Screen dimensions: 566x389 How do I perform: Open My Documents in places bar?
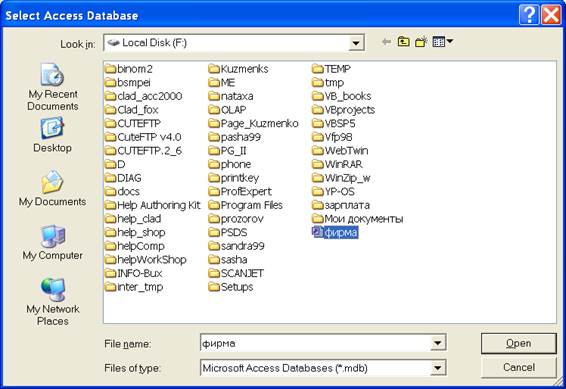52,188
